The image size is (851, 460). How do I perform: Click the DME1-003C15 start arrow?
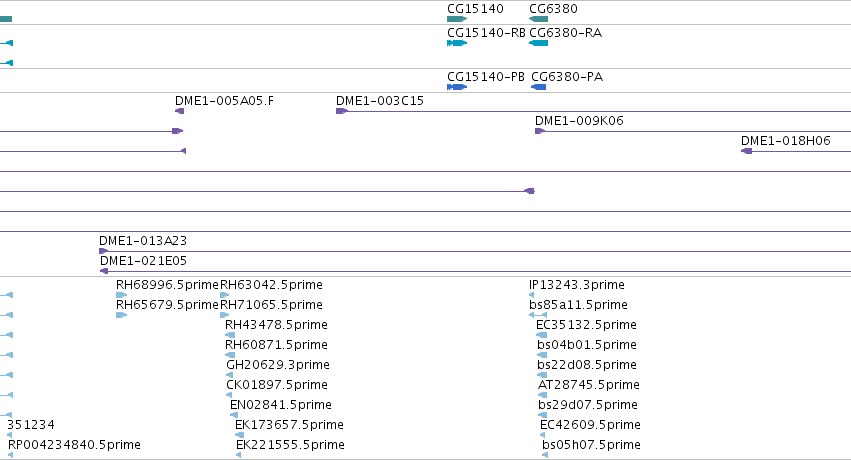pos(342,111)
